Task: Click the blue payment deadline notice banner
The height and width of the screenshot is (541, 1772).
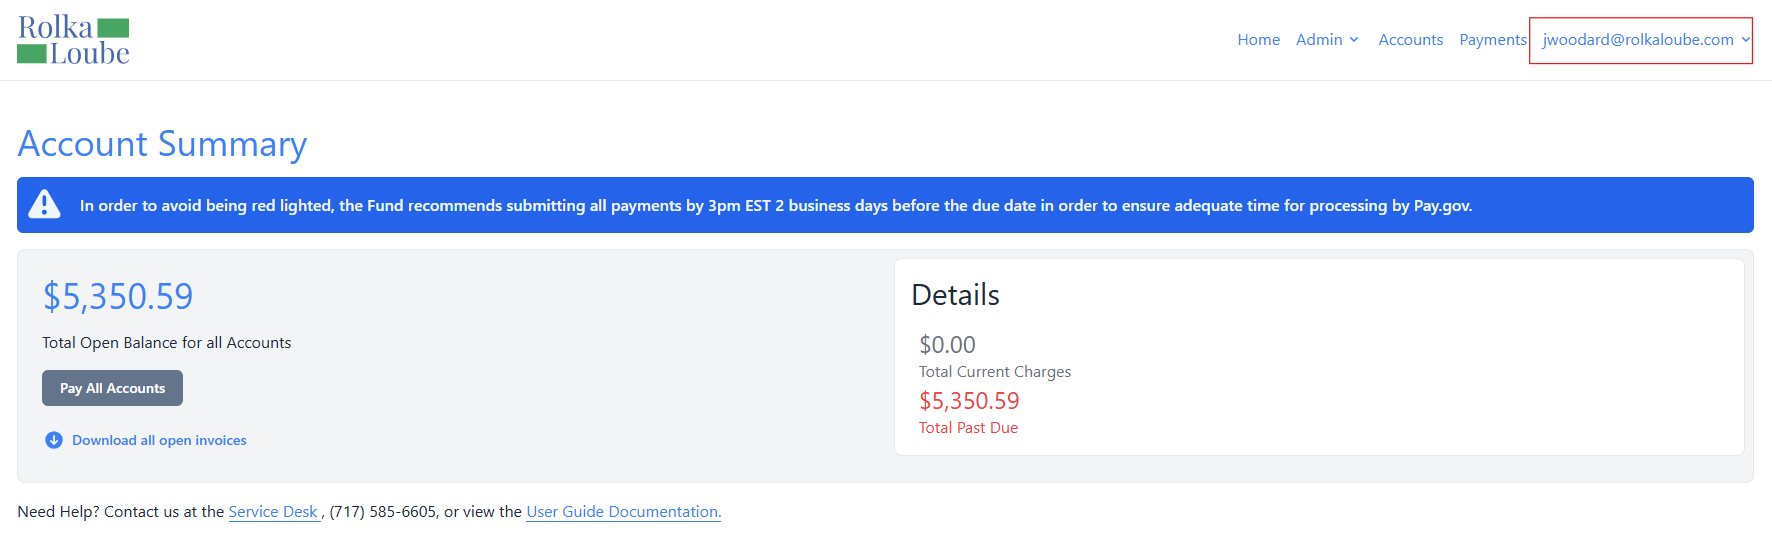Action: (x=885, y=205)
